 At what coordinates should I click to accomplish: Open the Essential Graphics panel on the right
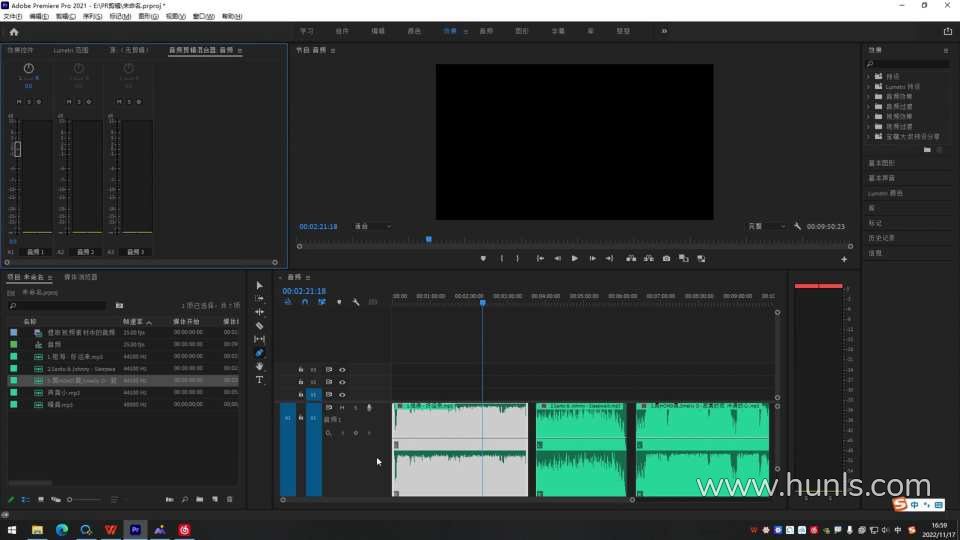[882, 163]
